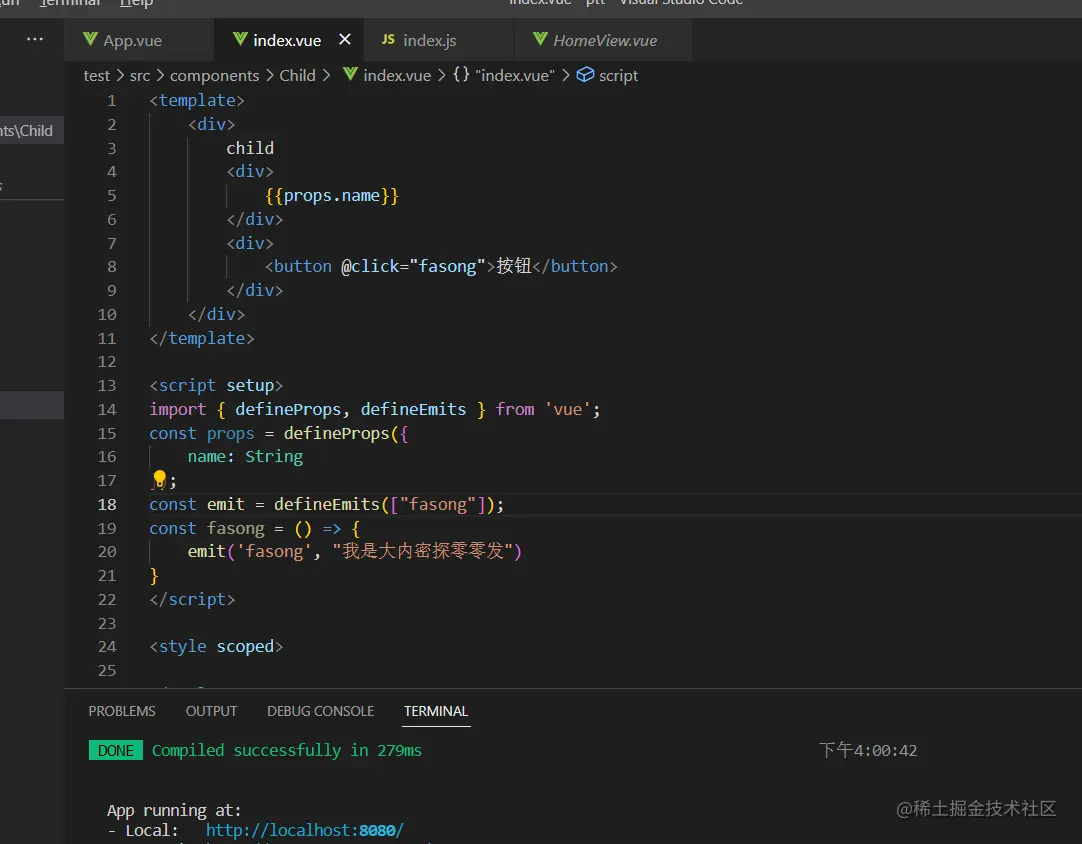Select the index.vue editor tab

(x=286, y=40)
